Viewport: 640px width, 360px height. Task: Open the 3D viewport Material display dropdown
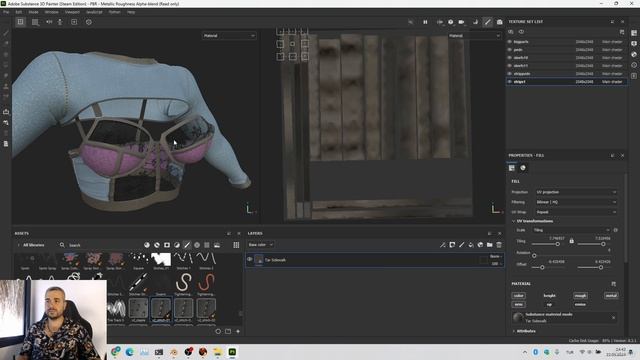[x=229, y=36]
